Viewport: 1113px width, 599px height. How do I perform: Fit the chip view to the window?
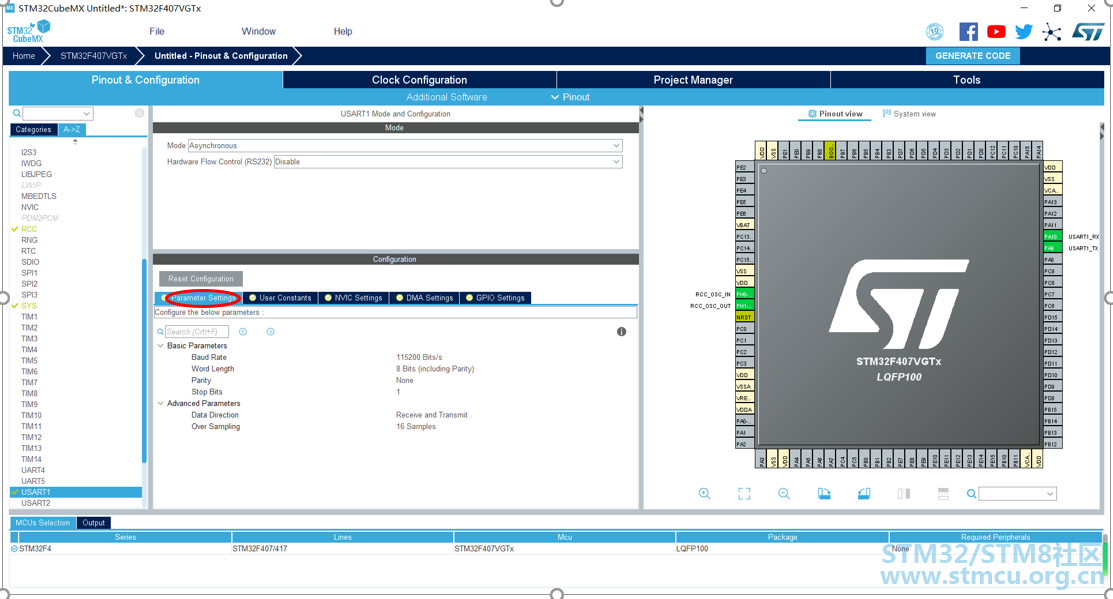[x=744, y=493]
